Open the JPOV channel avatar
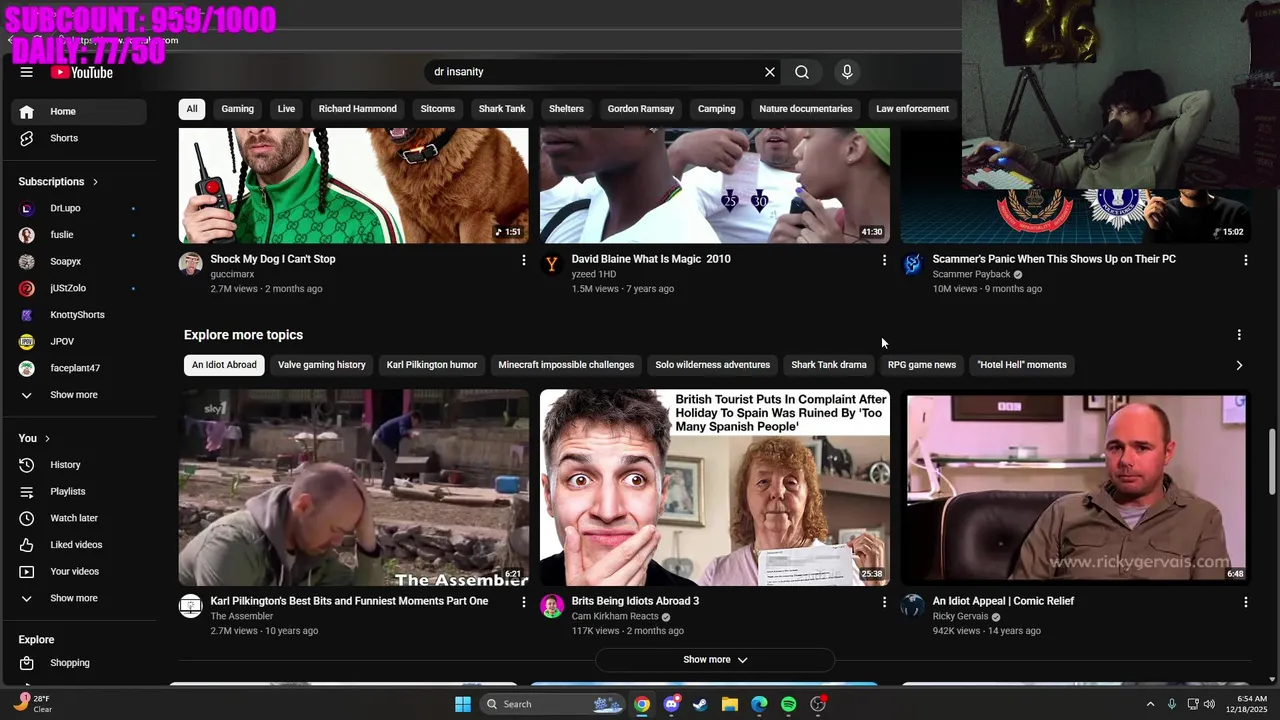This screenshot has width=1280, height=720. 27,341
